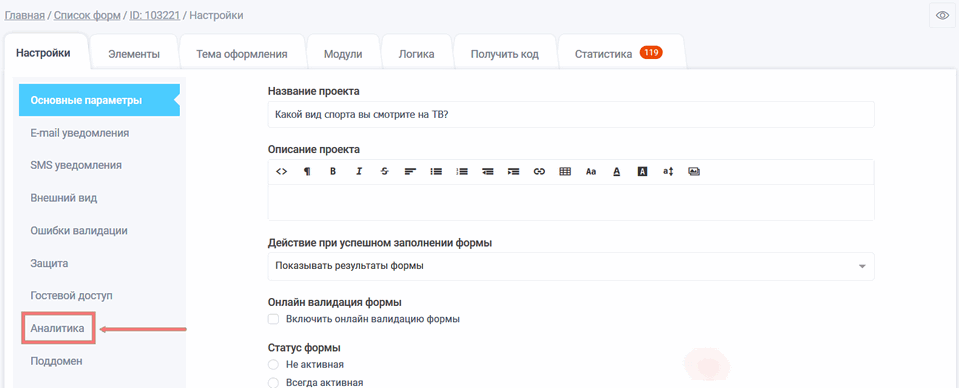Switch to the Логика tab
959x388 pixels.
[x=417, y=54]
